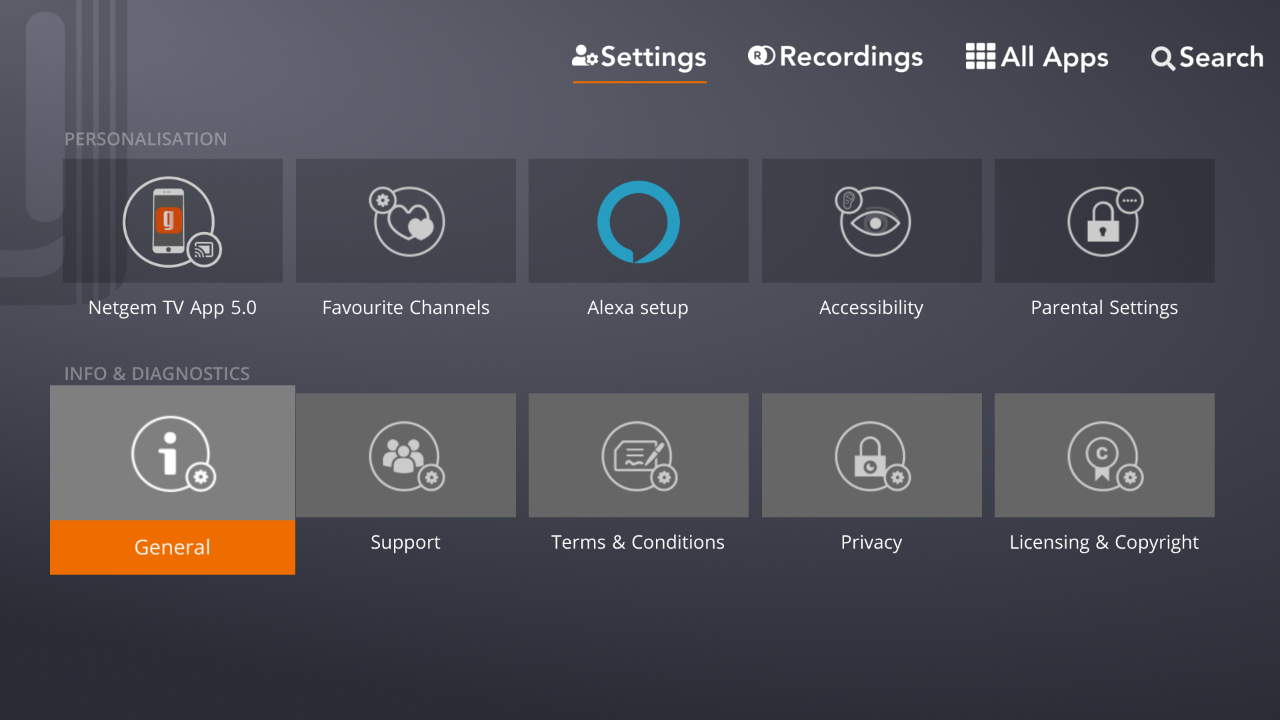Viewport: 1280px width, 720px height.
Task: Click the Terms & Conditions document icon
Action: (x=639, y=455)
